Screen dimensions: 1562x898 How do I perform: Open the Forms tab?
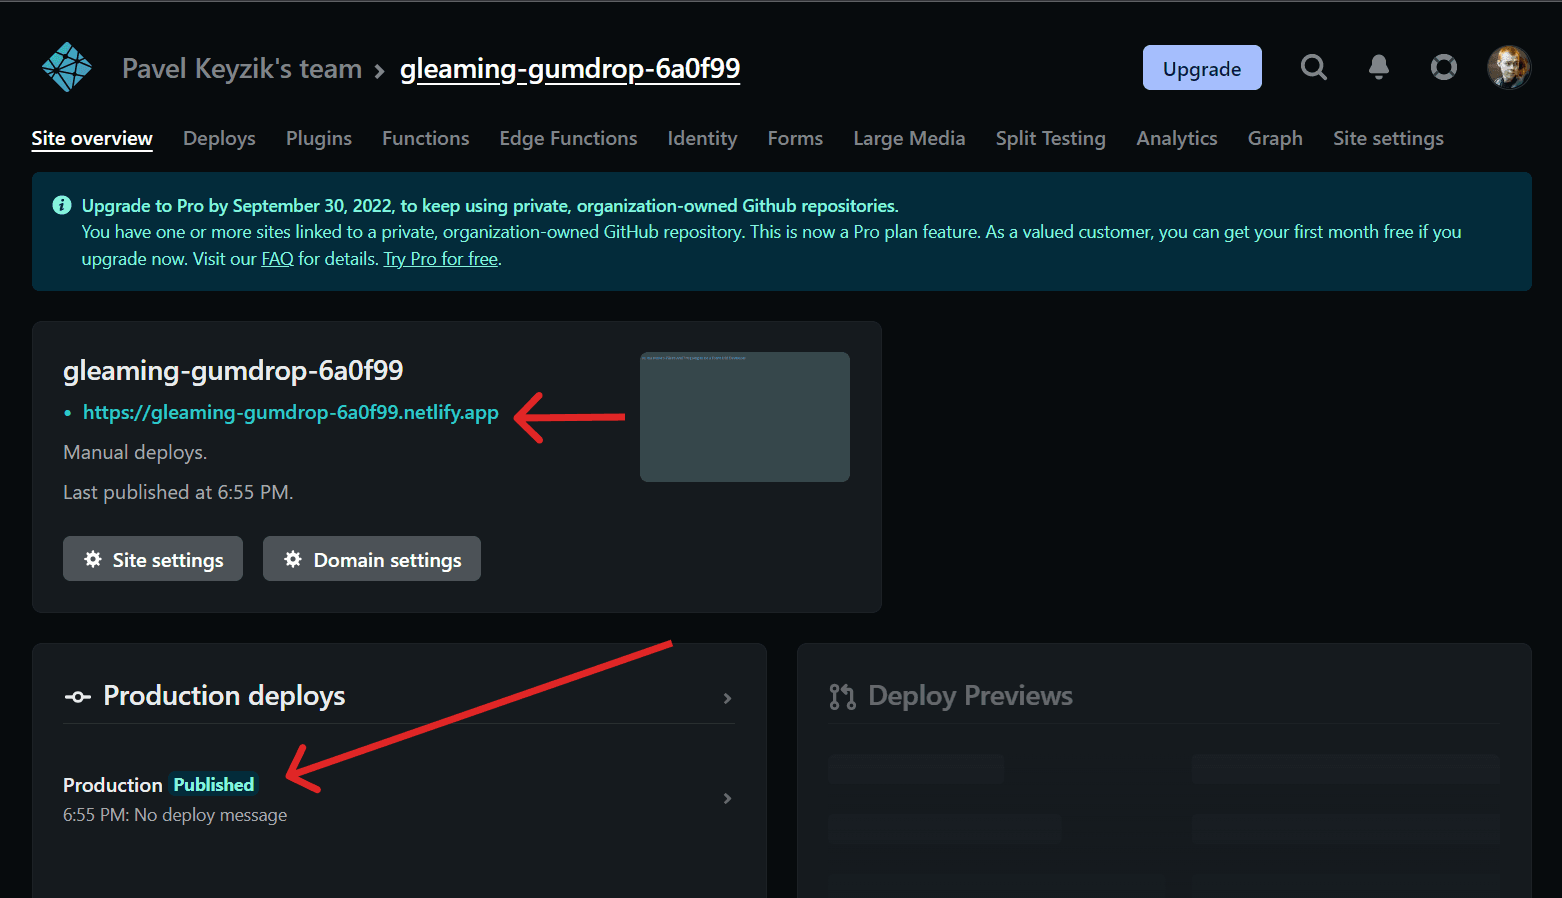[795, 138]
